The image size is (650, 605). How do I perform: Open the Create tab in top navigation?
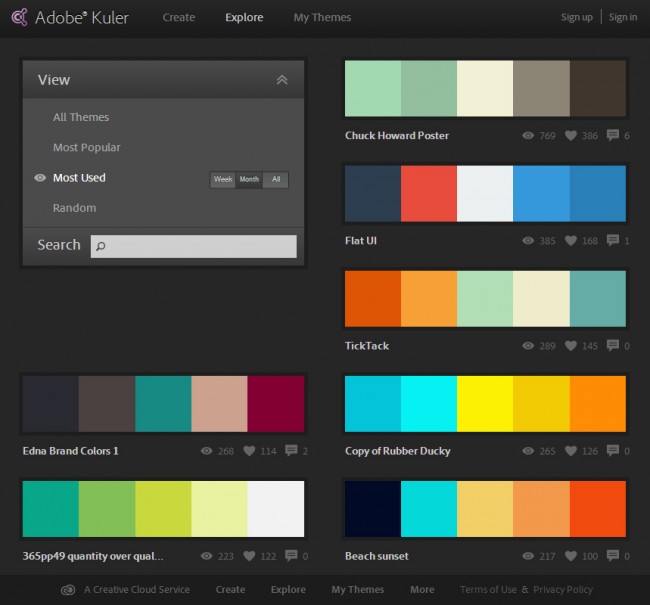pyautogui.click(x=179, y=17)
